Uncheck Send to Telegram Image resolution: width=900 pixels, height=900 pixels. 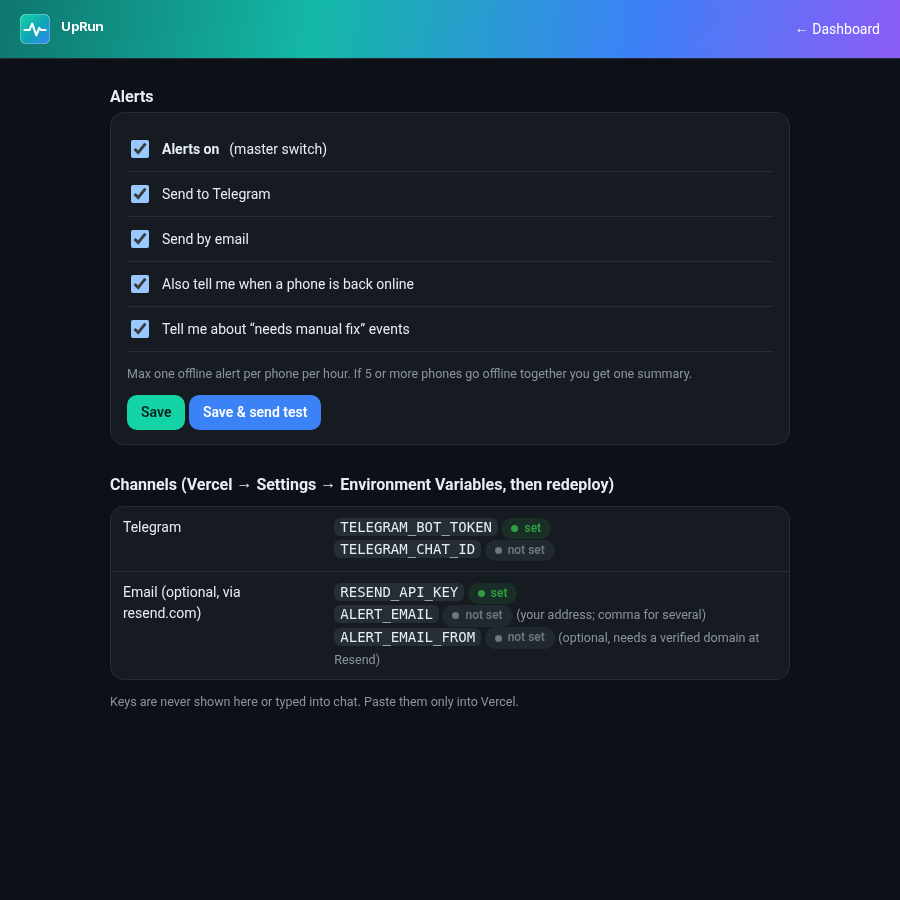(140, 194)
